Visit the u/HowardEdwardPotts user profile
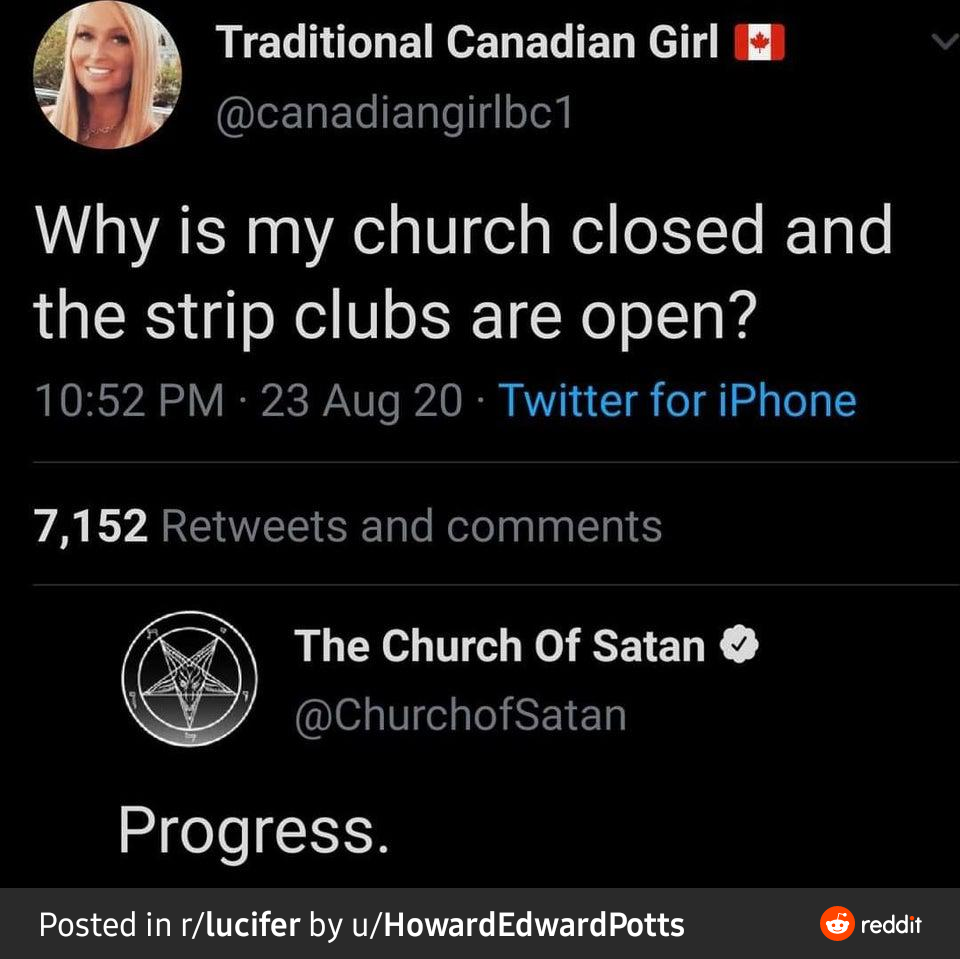The height and width of the screenshot is (959, 960). click(x=516, y=924)
